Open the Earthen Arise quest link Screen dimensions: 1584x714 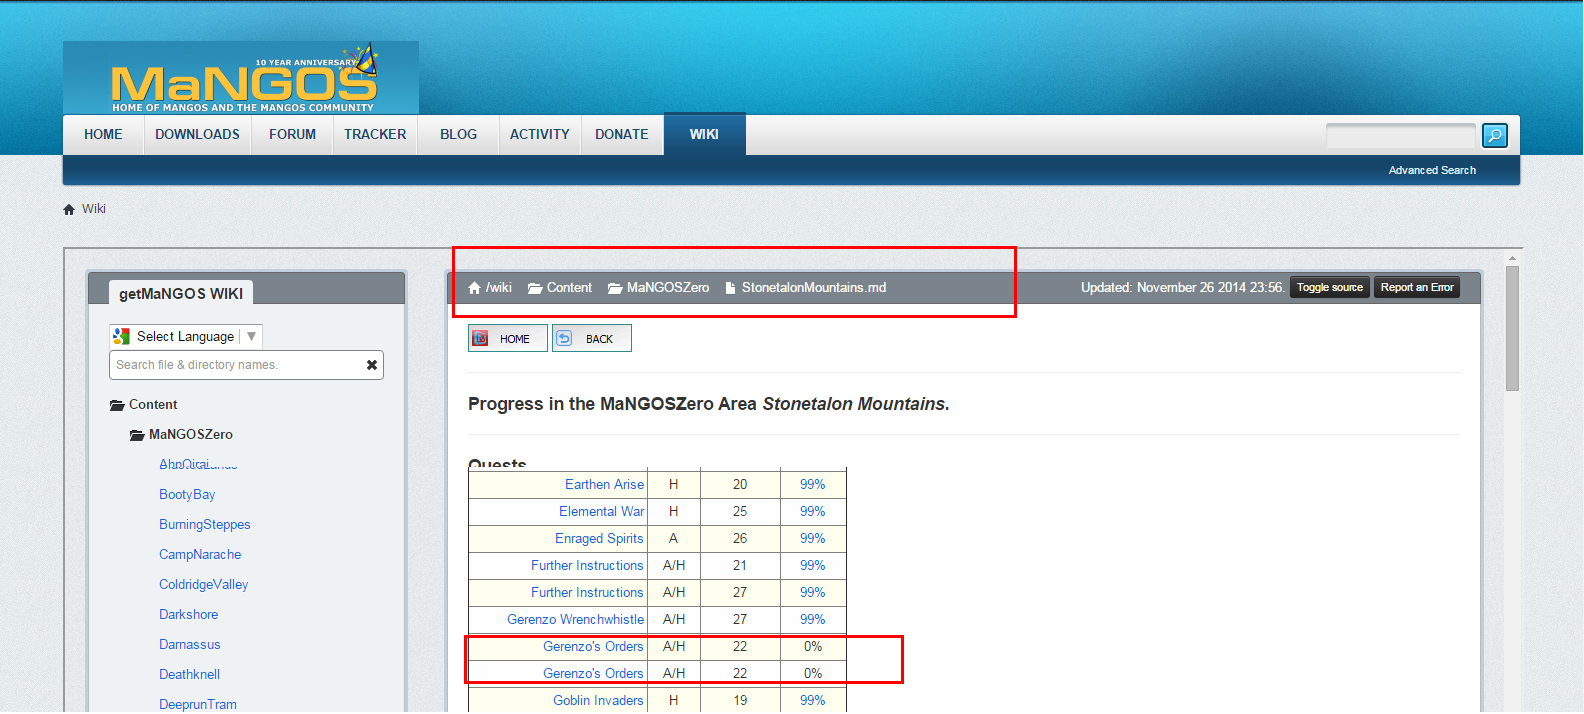(604, 484)
